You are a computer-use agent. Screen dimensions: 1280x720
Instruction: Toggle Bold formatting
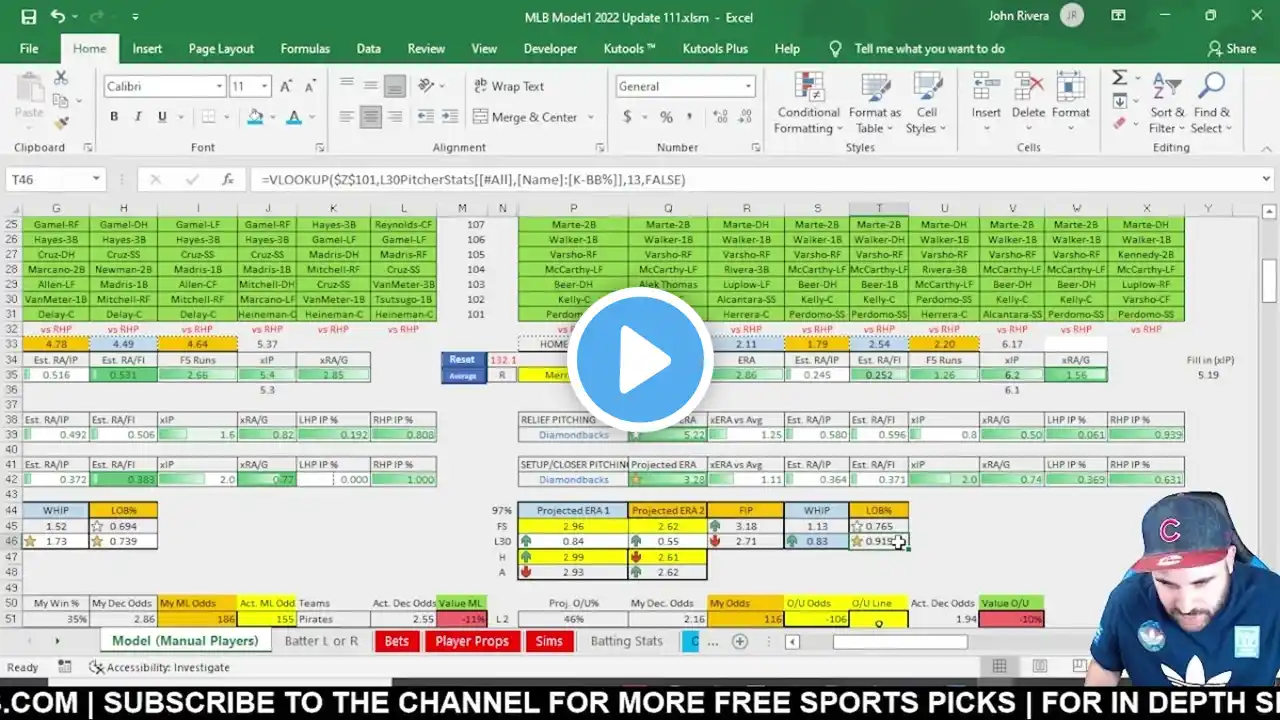(x=114, y=117)
